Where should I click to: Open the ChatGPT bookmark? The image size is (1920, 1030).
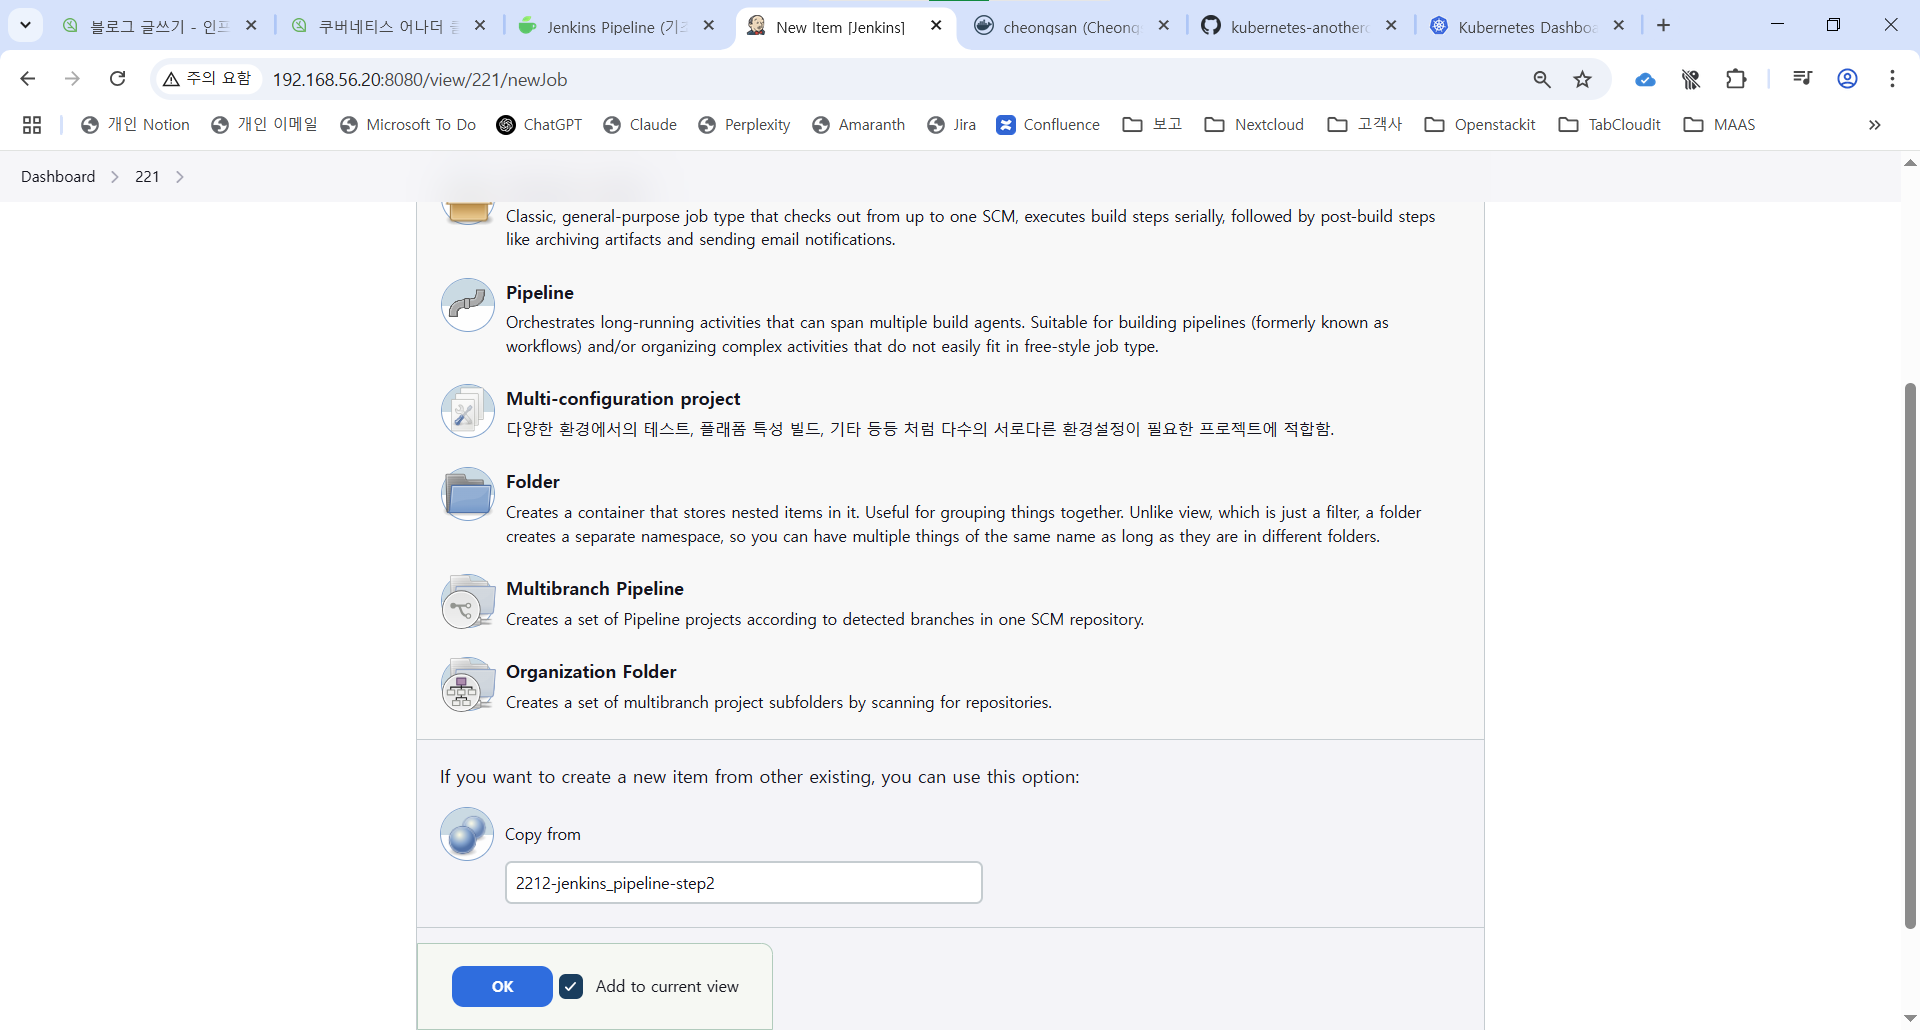(x=539, y=125)
